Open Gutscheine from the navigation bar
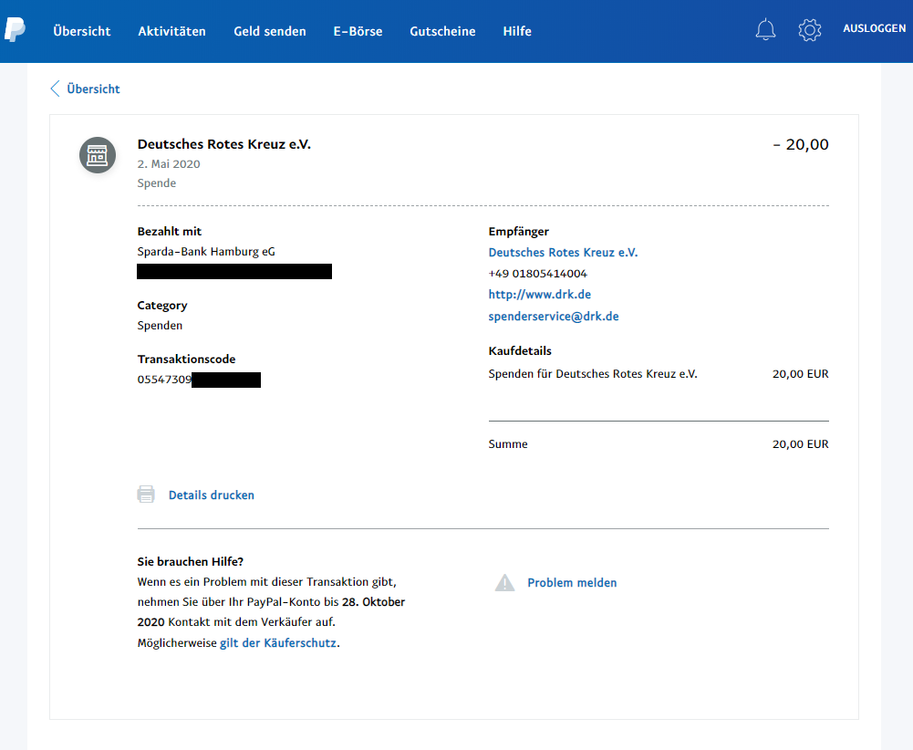Image resolution: width=913 pixels, height=750 pixels. click(x=442, y=31)
